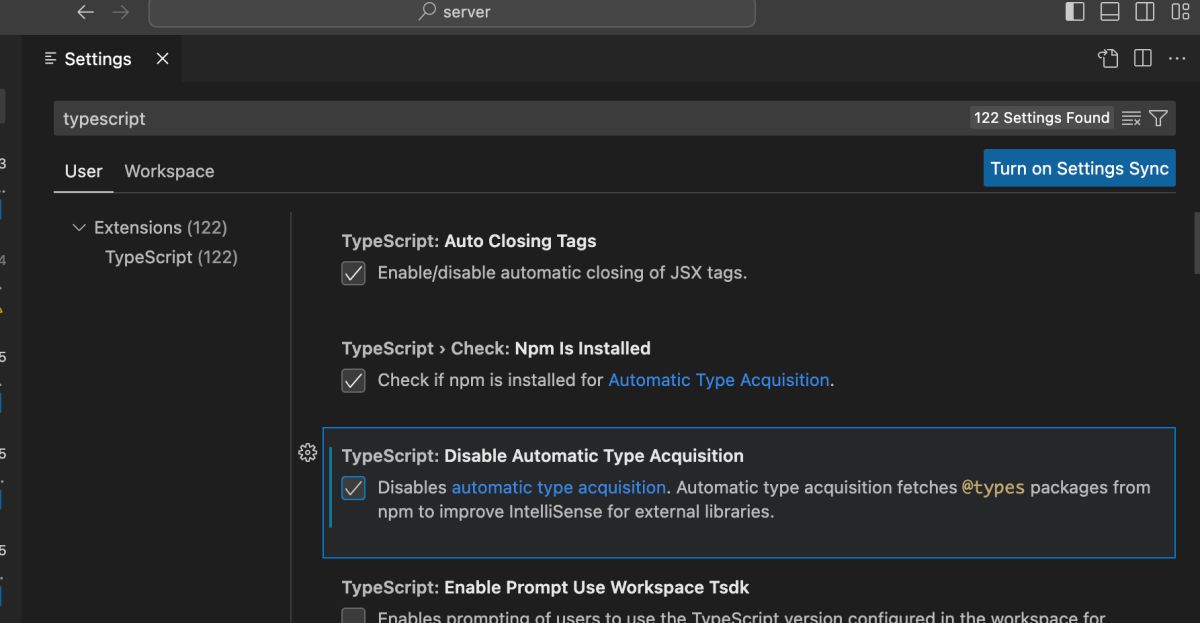Image resolution: width=1200 pixels, height=623 pixels.
Task: Toggle the secondary side bar layout icon
Action: pos(1145,12)
